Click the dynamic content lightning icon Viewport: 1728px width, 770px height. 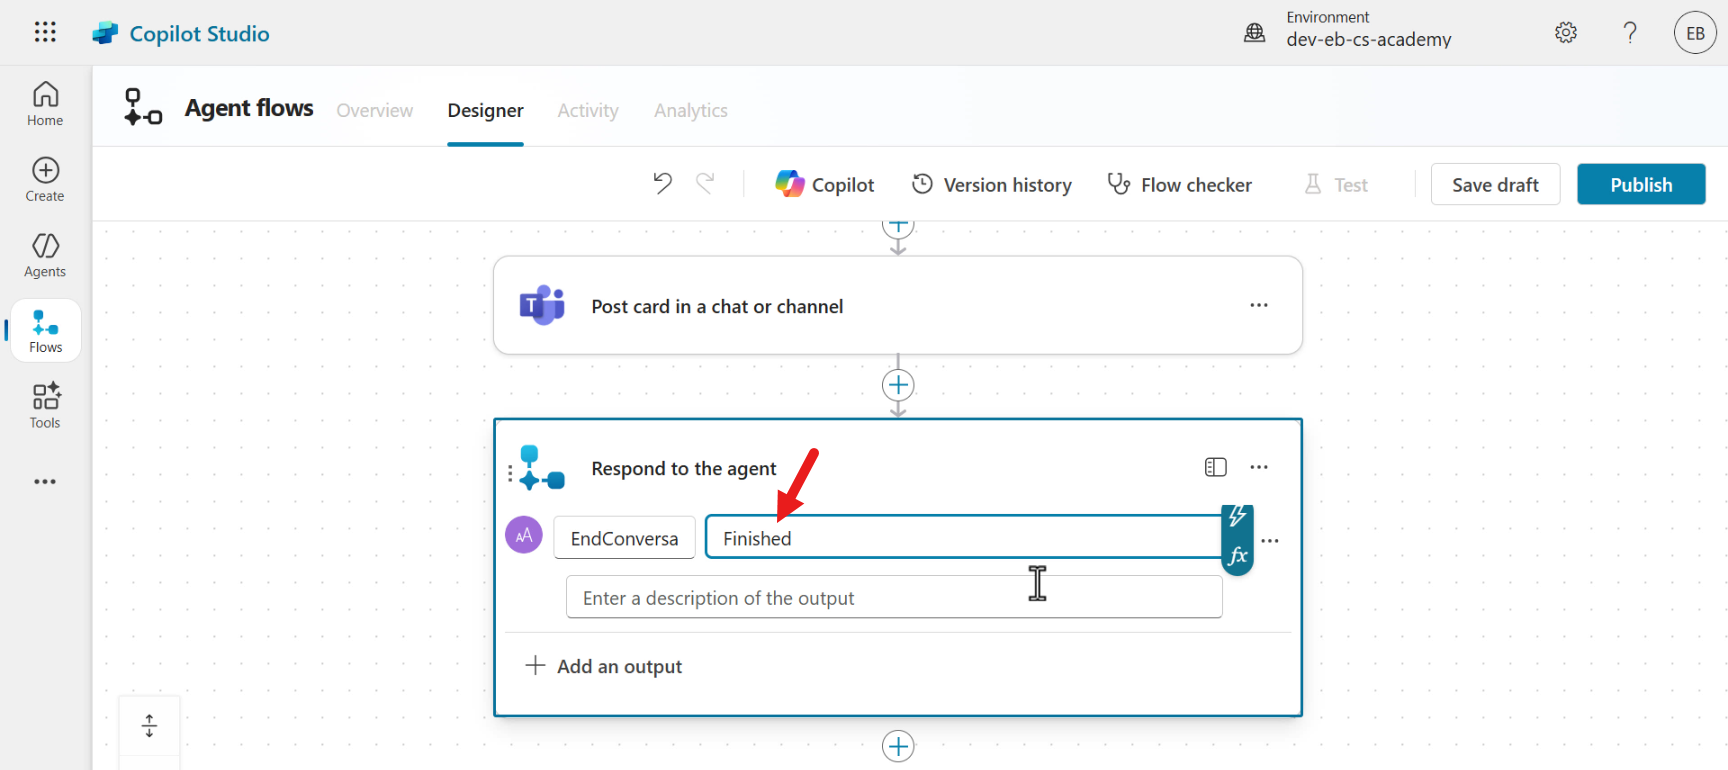tap(1238, 517)
